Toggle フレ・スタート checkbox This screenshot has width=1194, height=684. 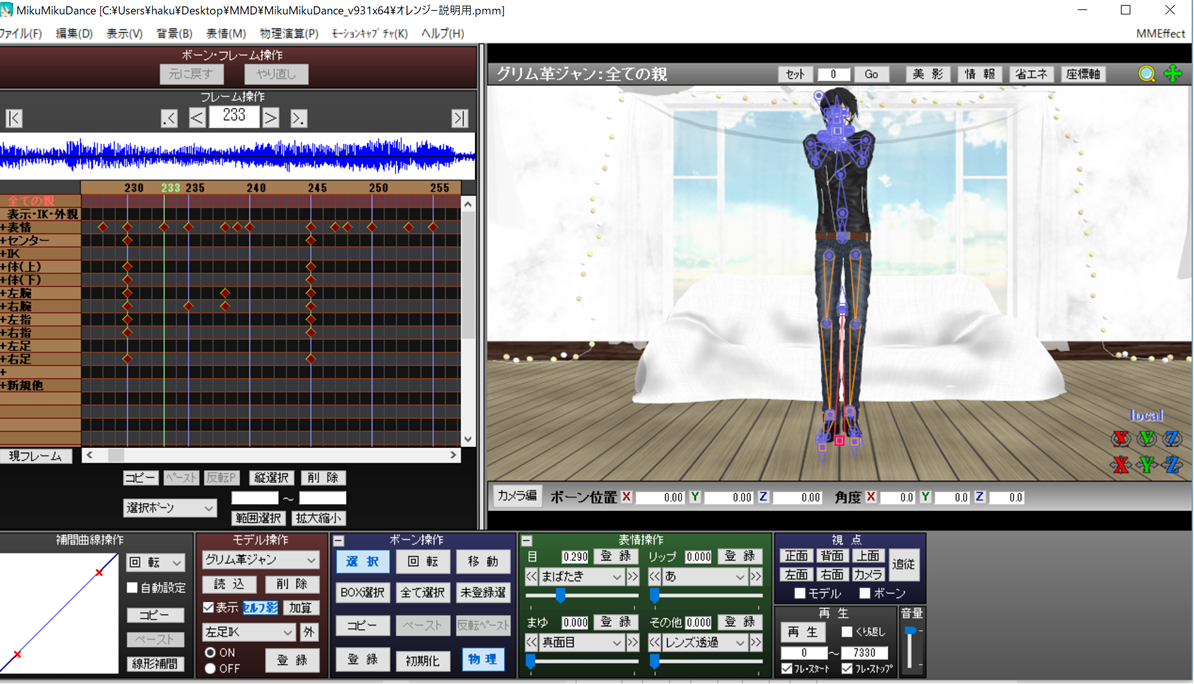pyautogui.click(x=787, y=668)
